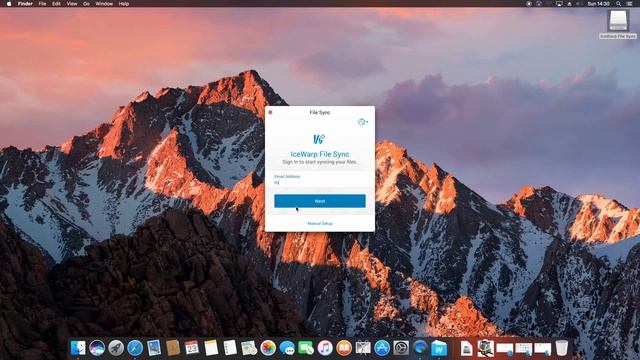This screenshot has width=640, height=360.
Task: Open the Apple menu
Action: click(x=9, y=4)
